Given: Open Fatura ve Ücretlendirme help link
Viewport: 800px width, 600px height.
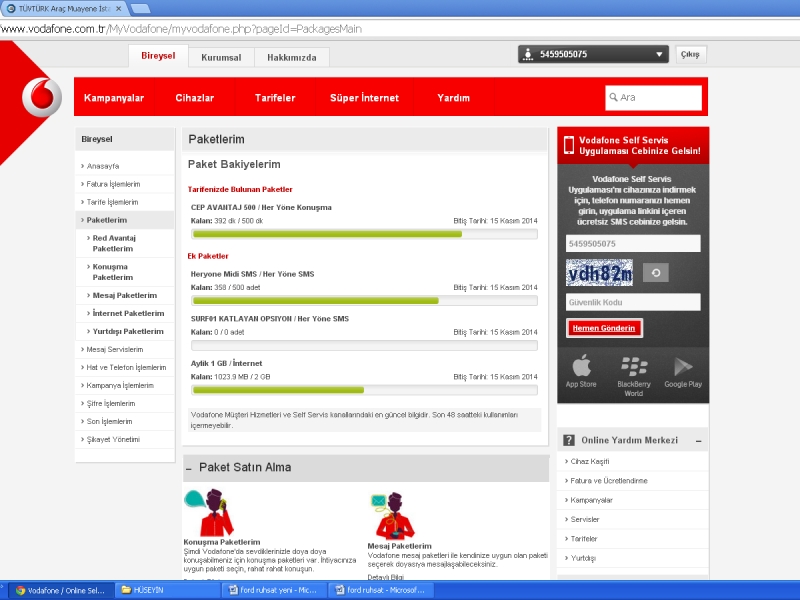Looking at the screenshot, I should (x=608, y=481).
